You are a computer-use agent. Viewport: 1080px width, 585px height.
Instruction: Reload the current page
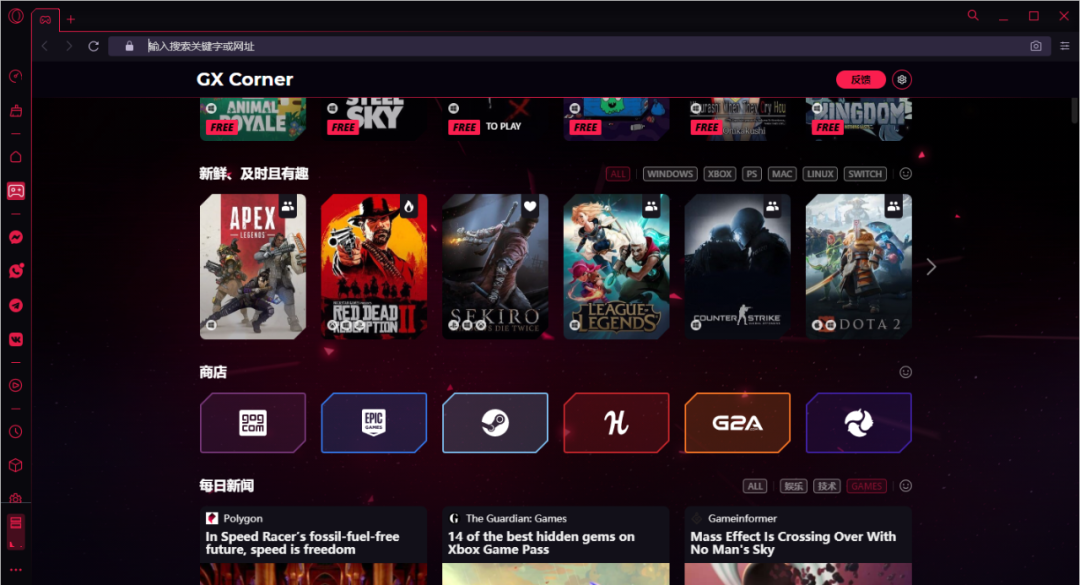[x=94, y=46]
